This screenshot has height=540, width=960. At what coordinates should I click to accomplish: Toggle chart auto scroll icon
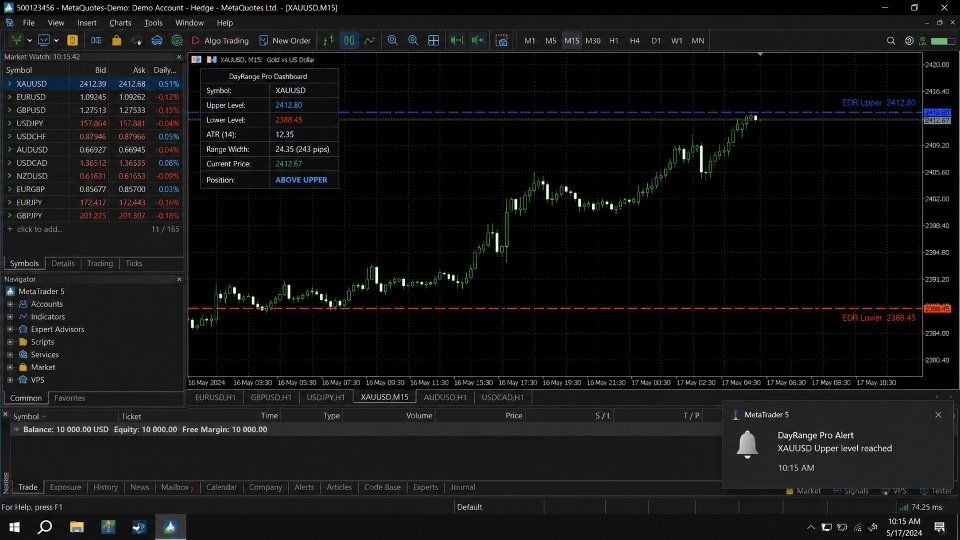(457, 40)
